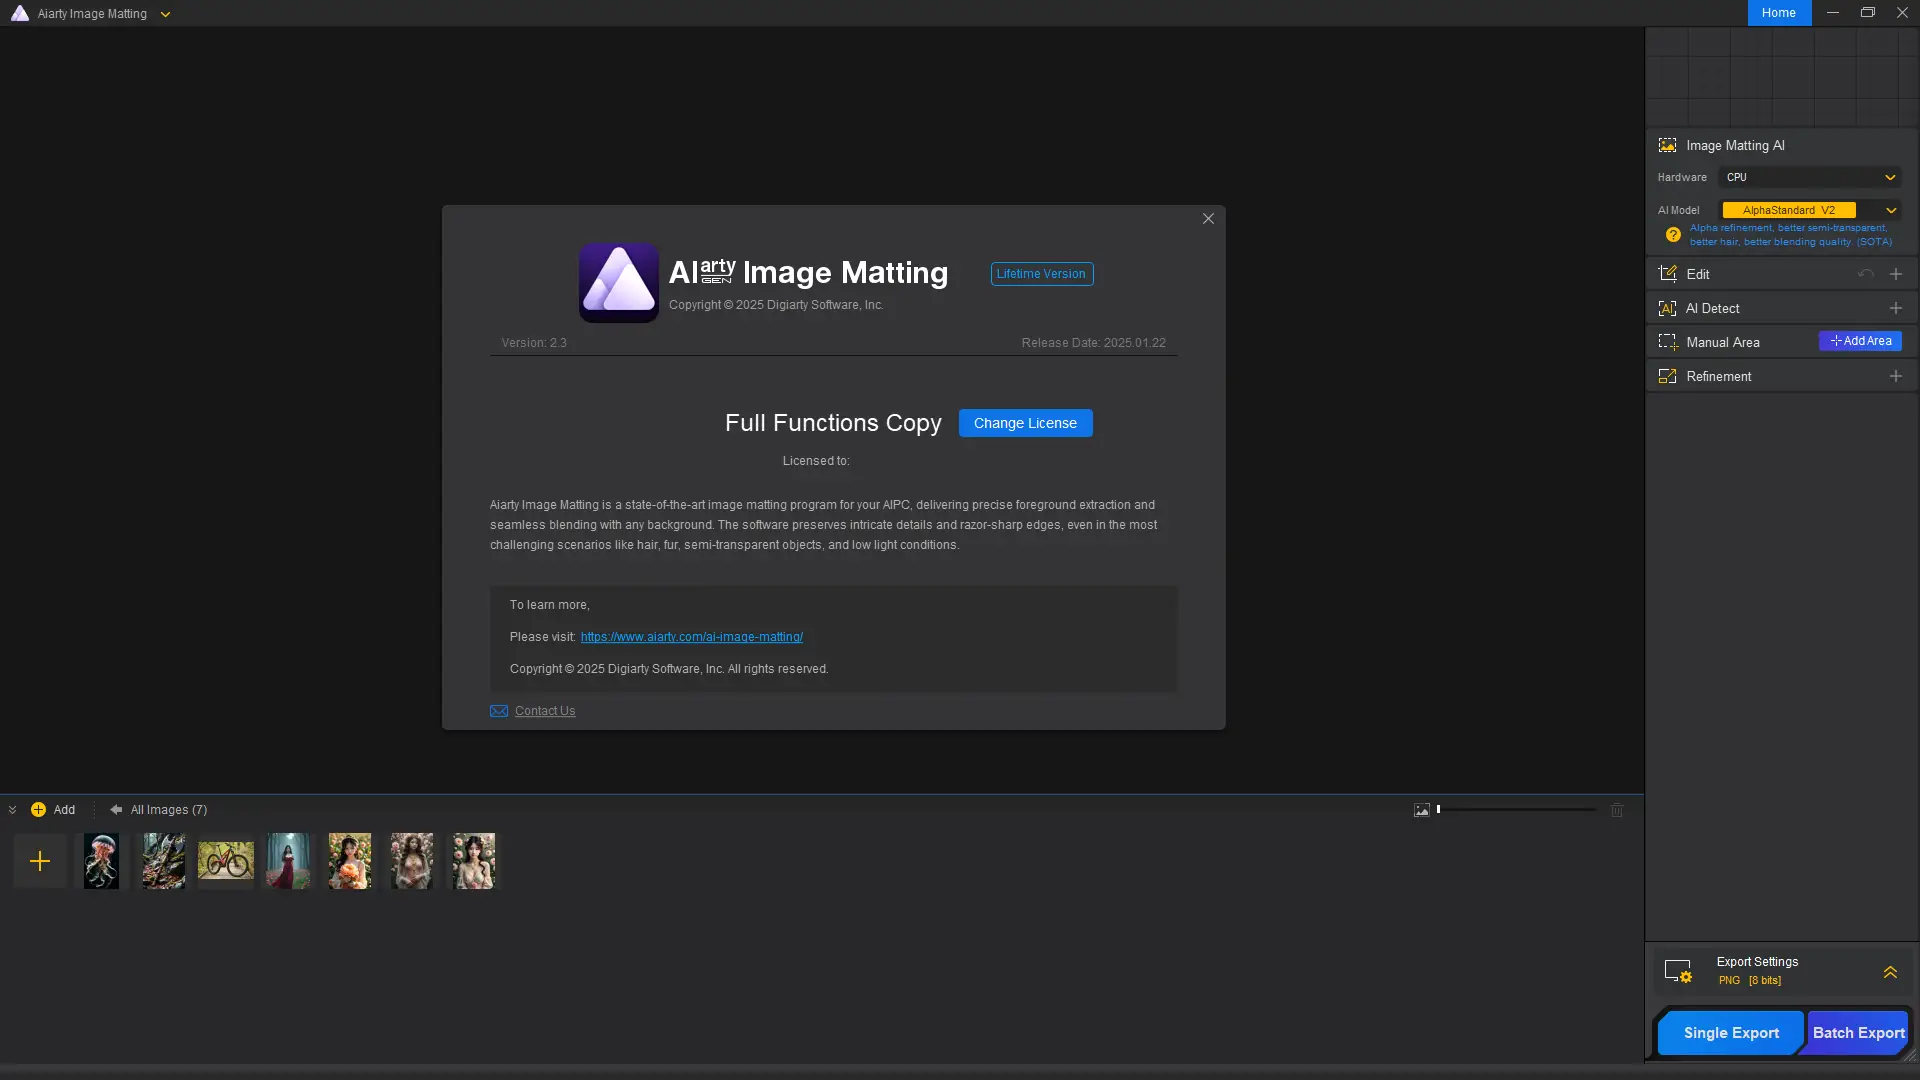Click the Contact Us envelope icon

499,711
